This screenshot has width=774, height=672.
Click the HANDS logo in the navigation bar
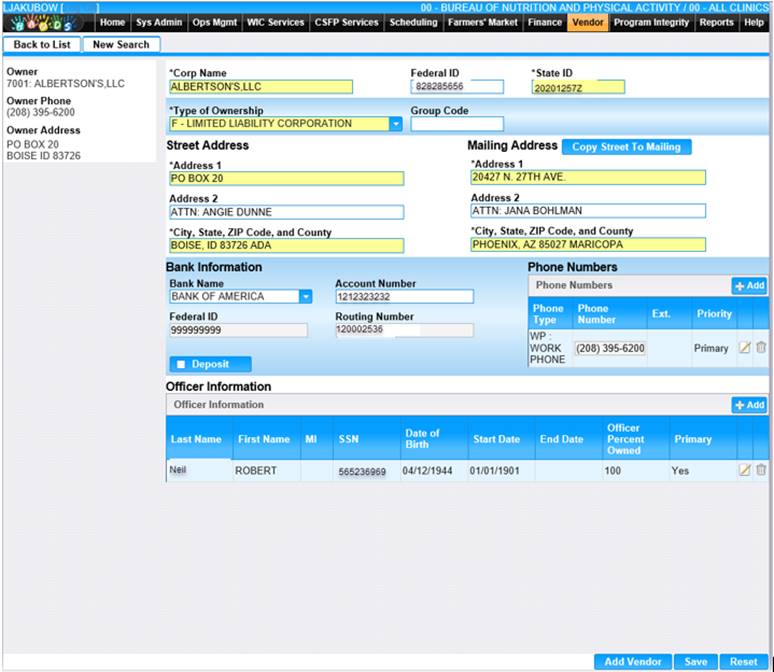click(x=43, y=23)
